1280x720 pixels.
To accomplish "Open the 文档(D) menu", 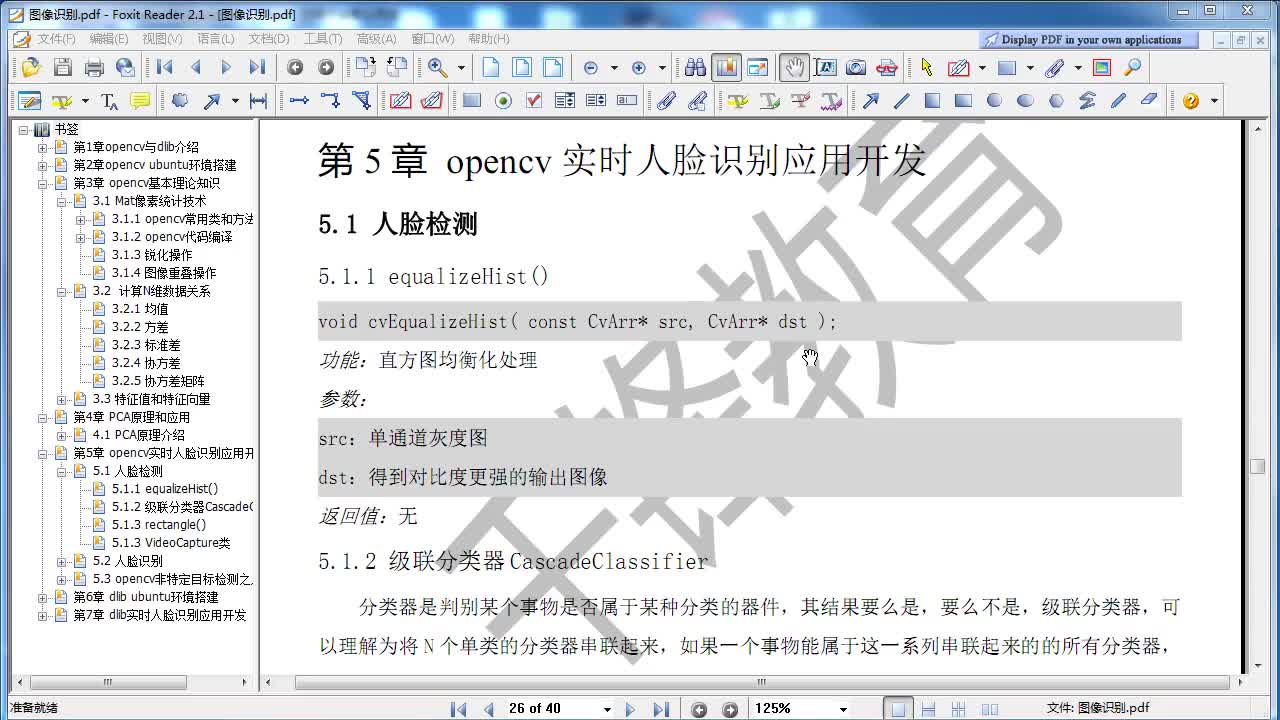I will pyautogui.click(x=269, y=39).
